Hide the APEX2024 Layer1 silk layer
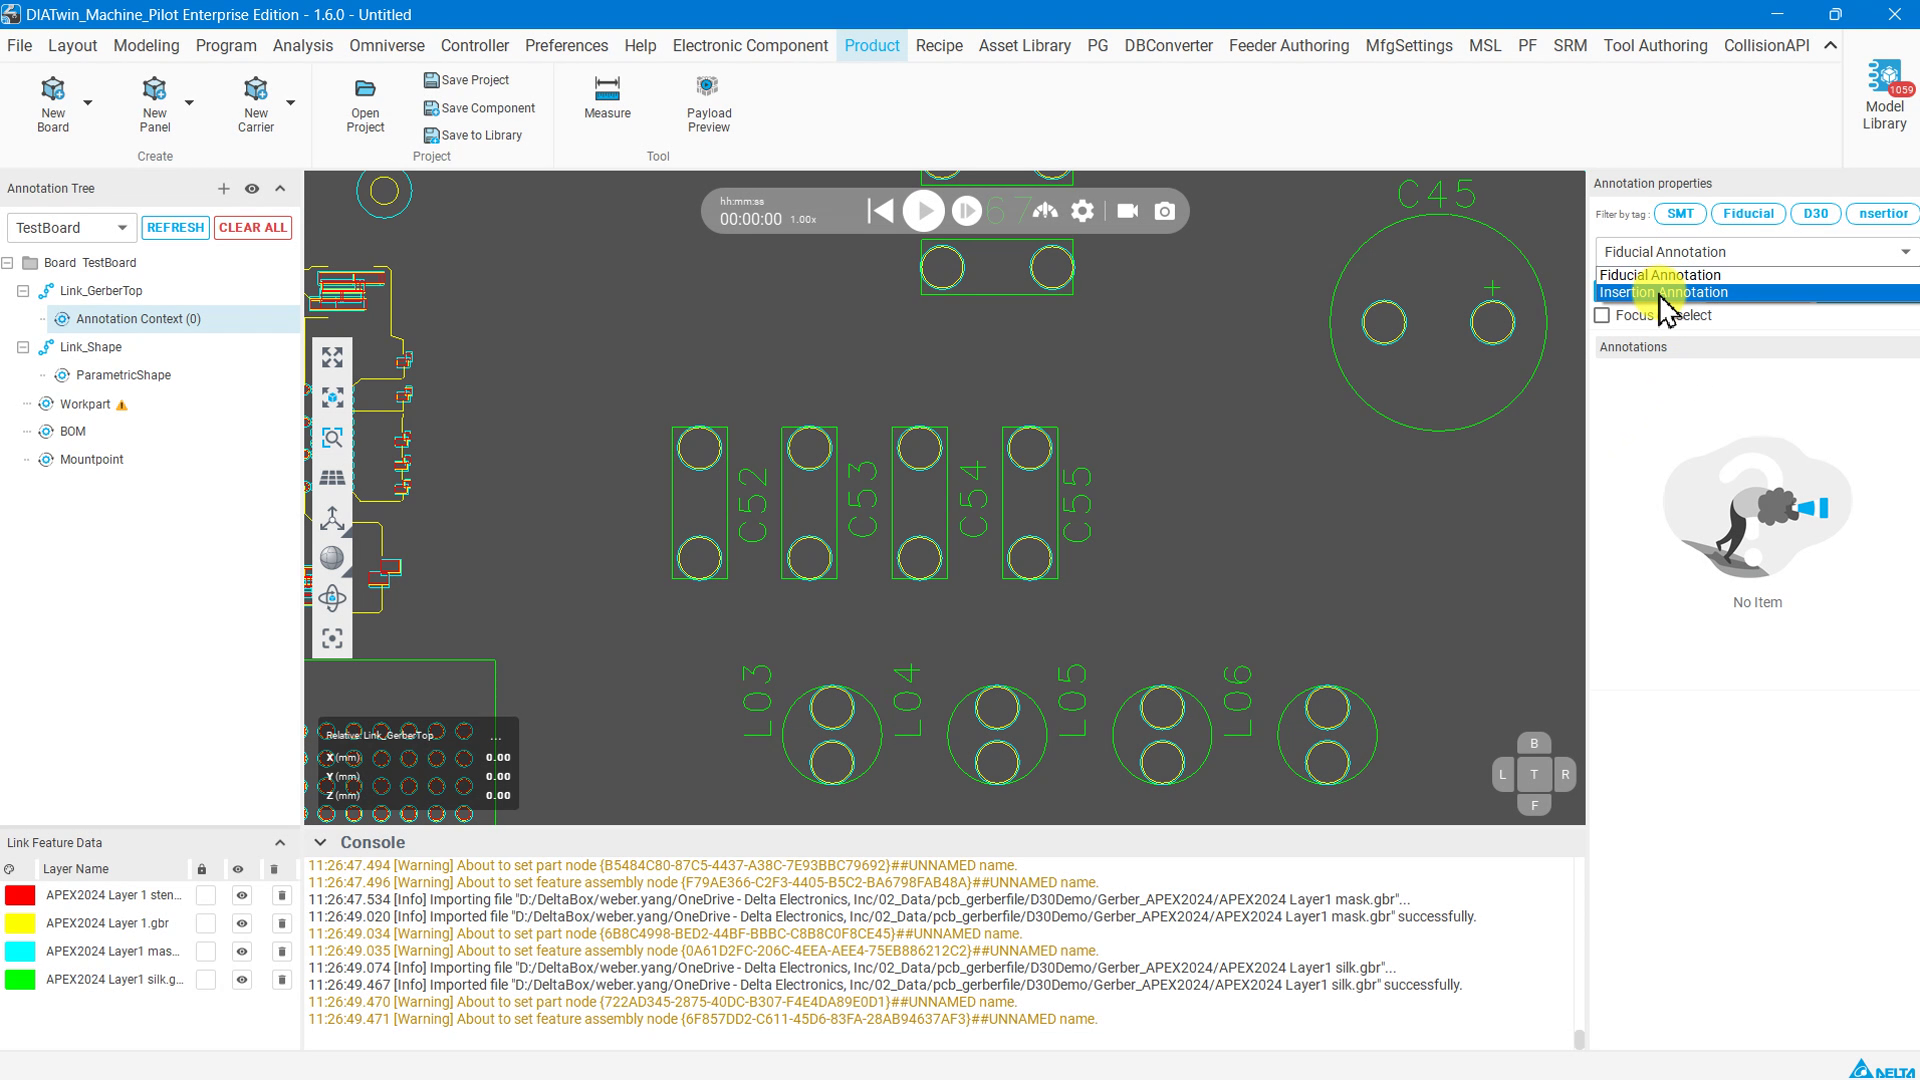 [241, 980]
